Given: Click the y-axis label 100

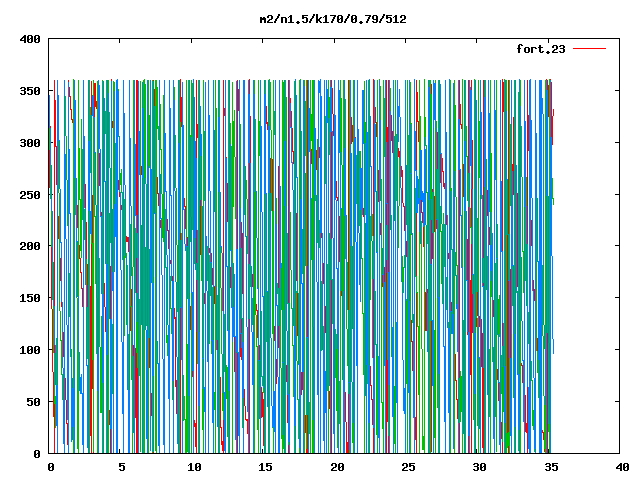Looking at the screenshot, I should pos(30,350).
